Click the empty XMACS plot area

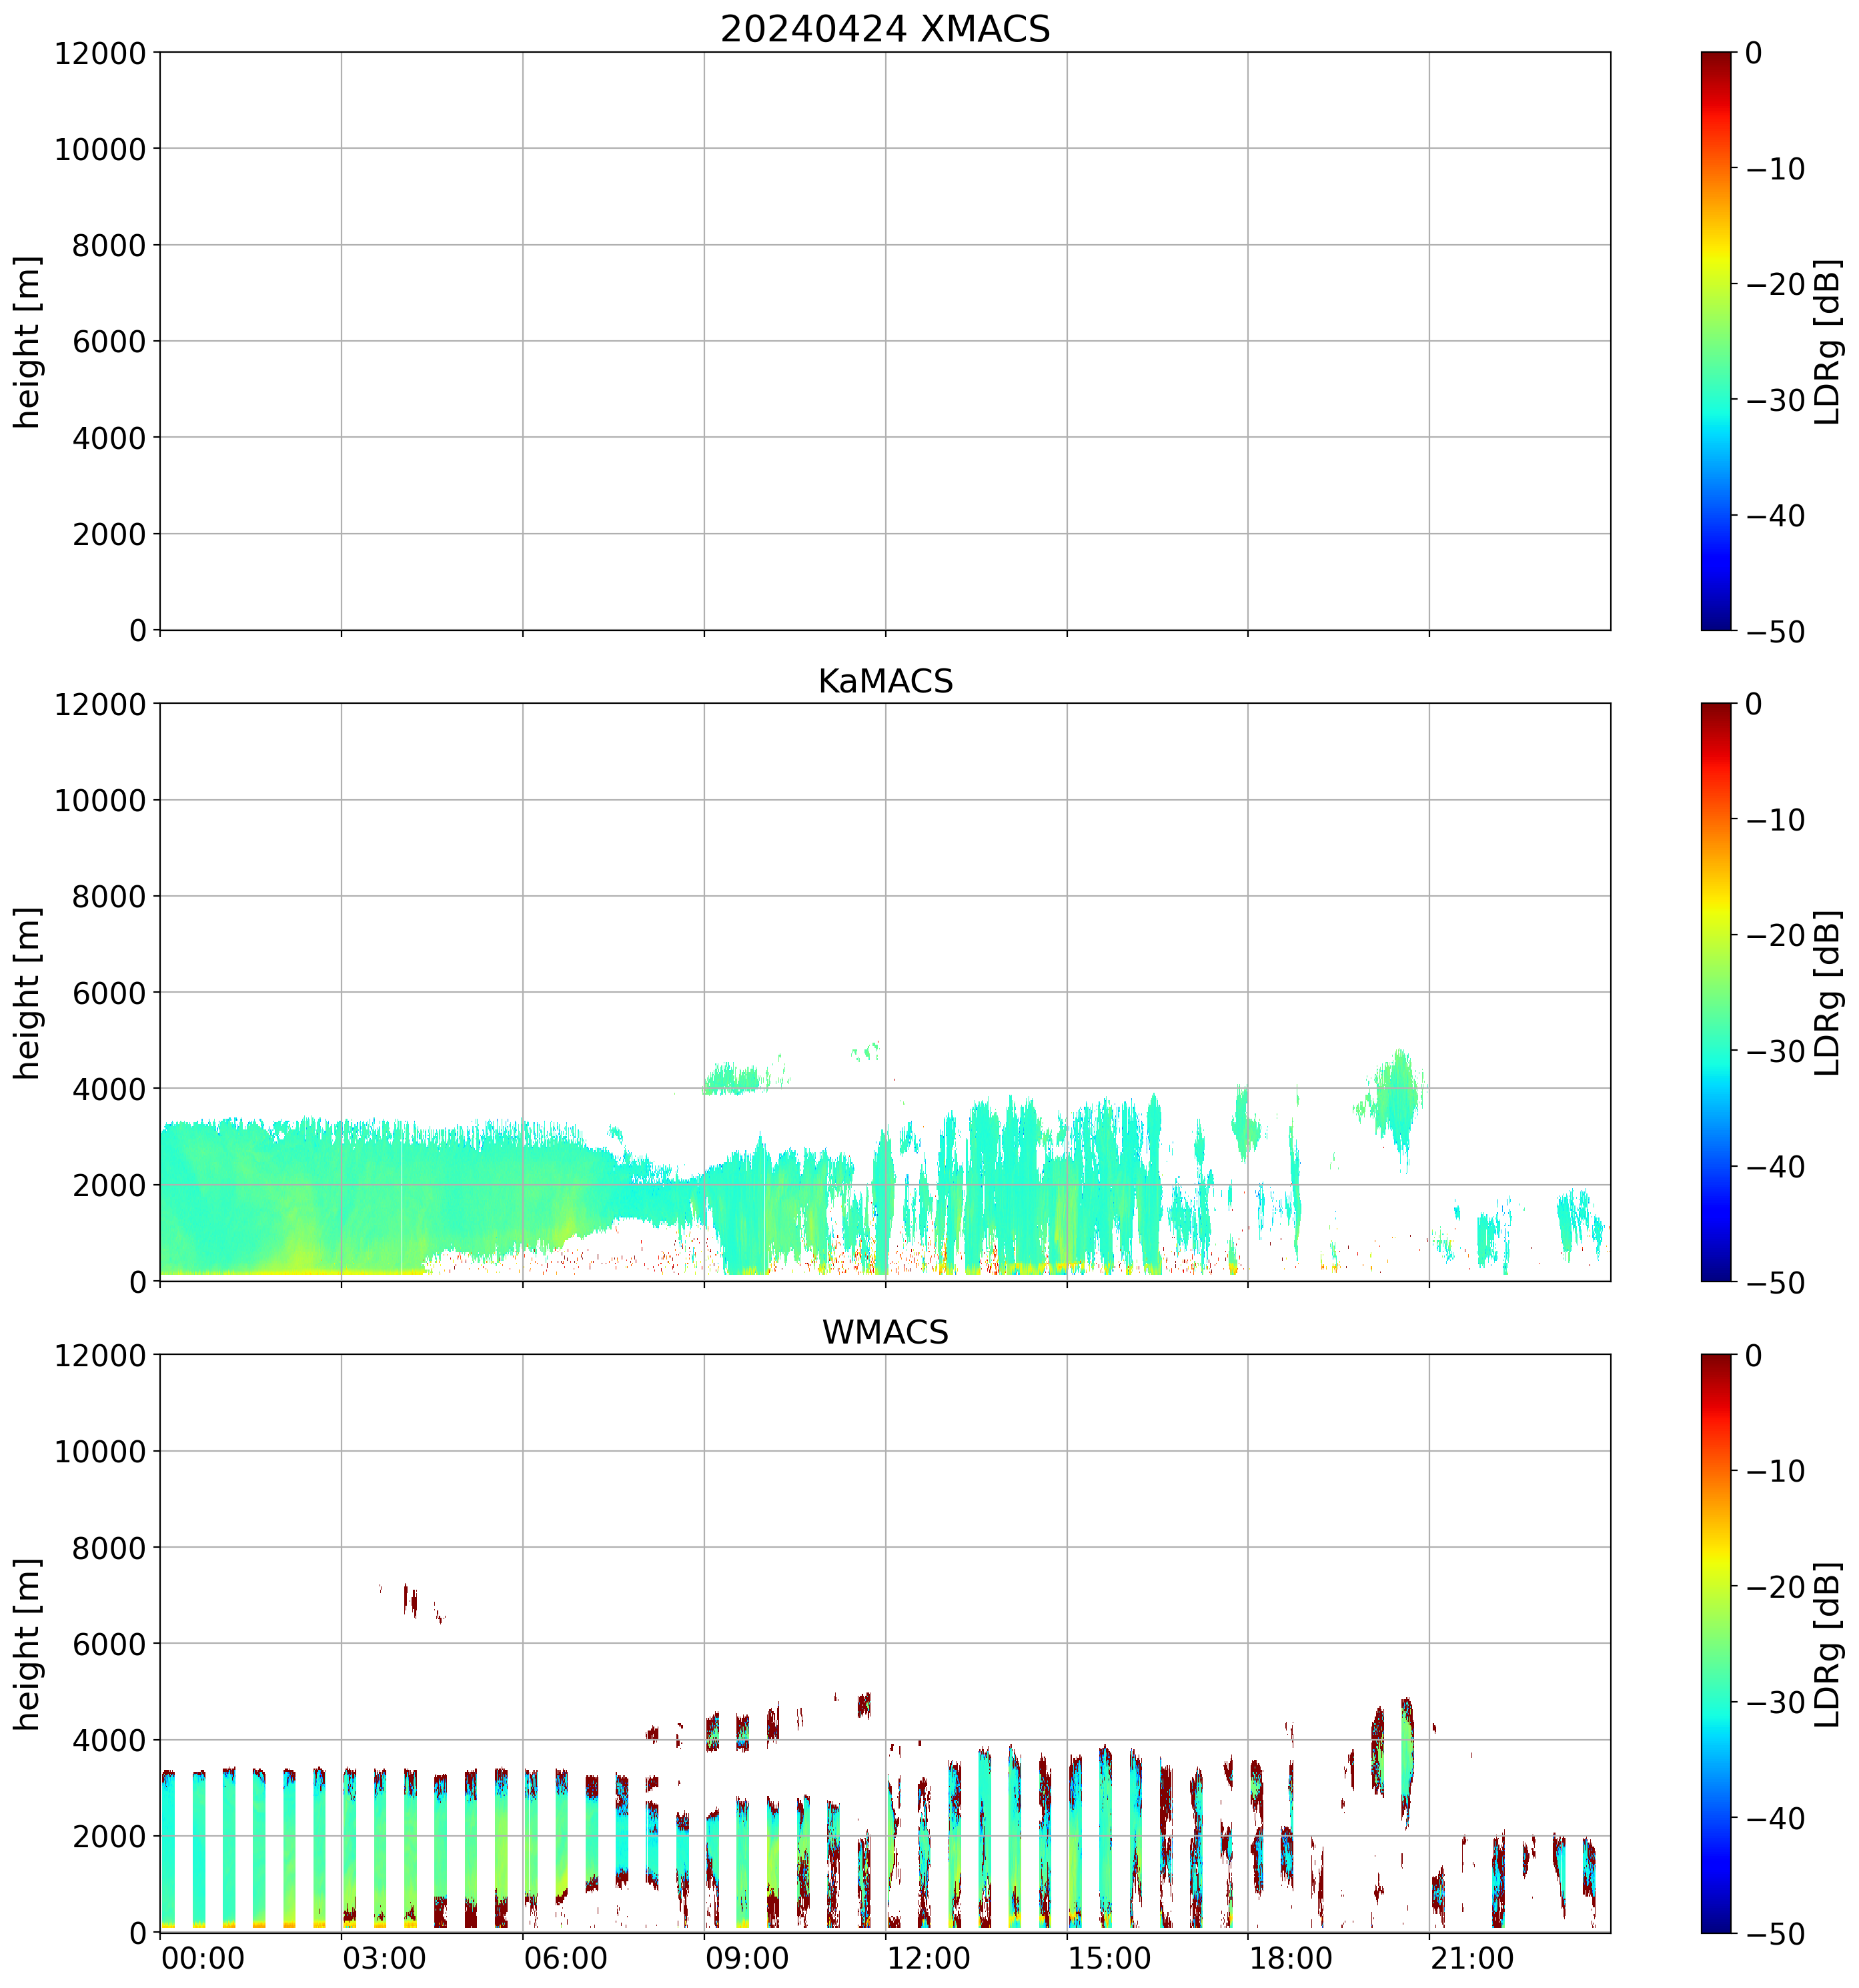(884, 340)
